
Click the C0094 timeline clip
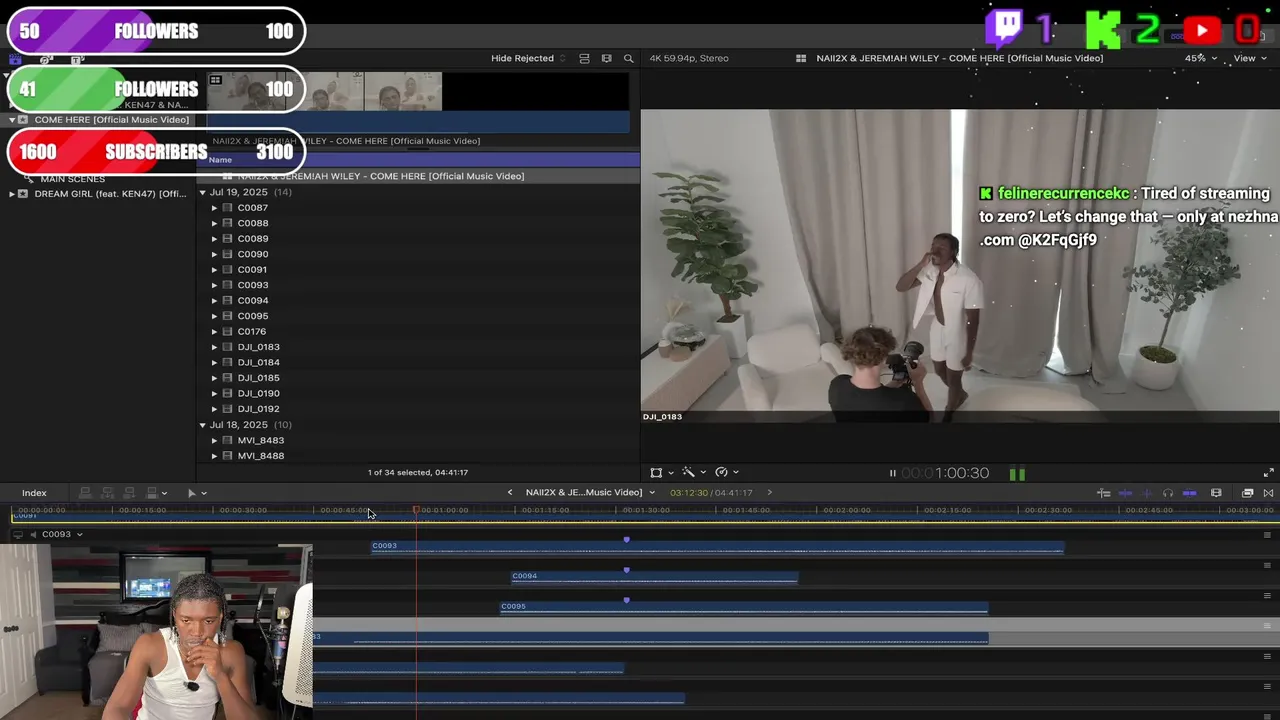[654, 576]
